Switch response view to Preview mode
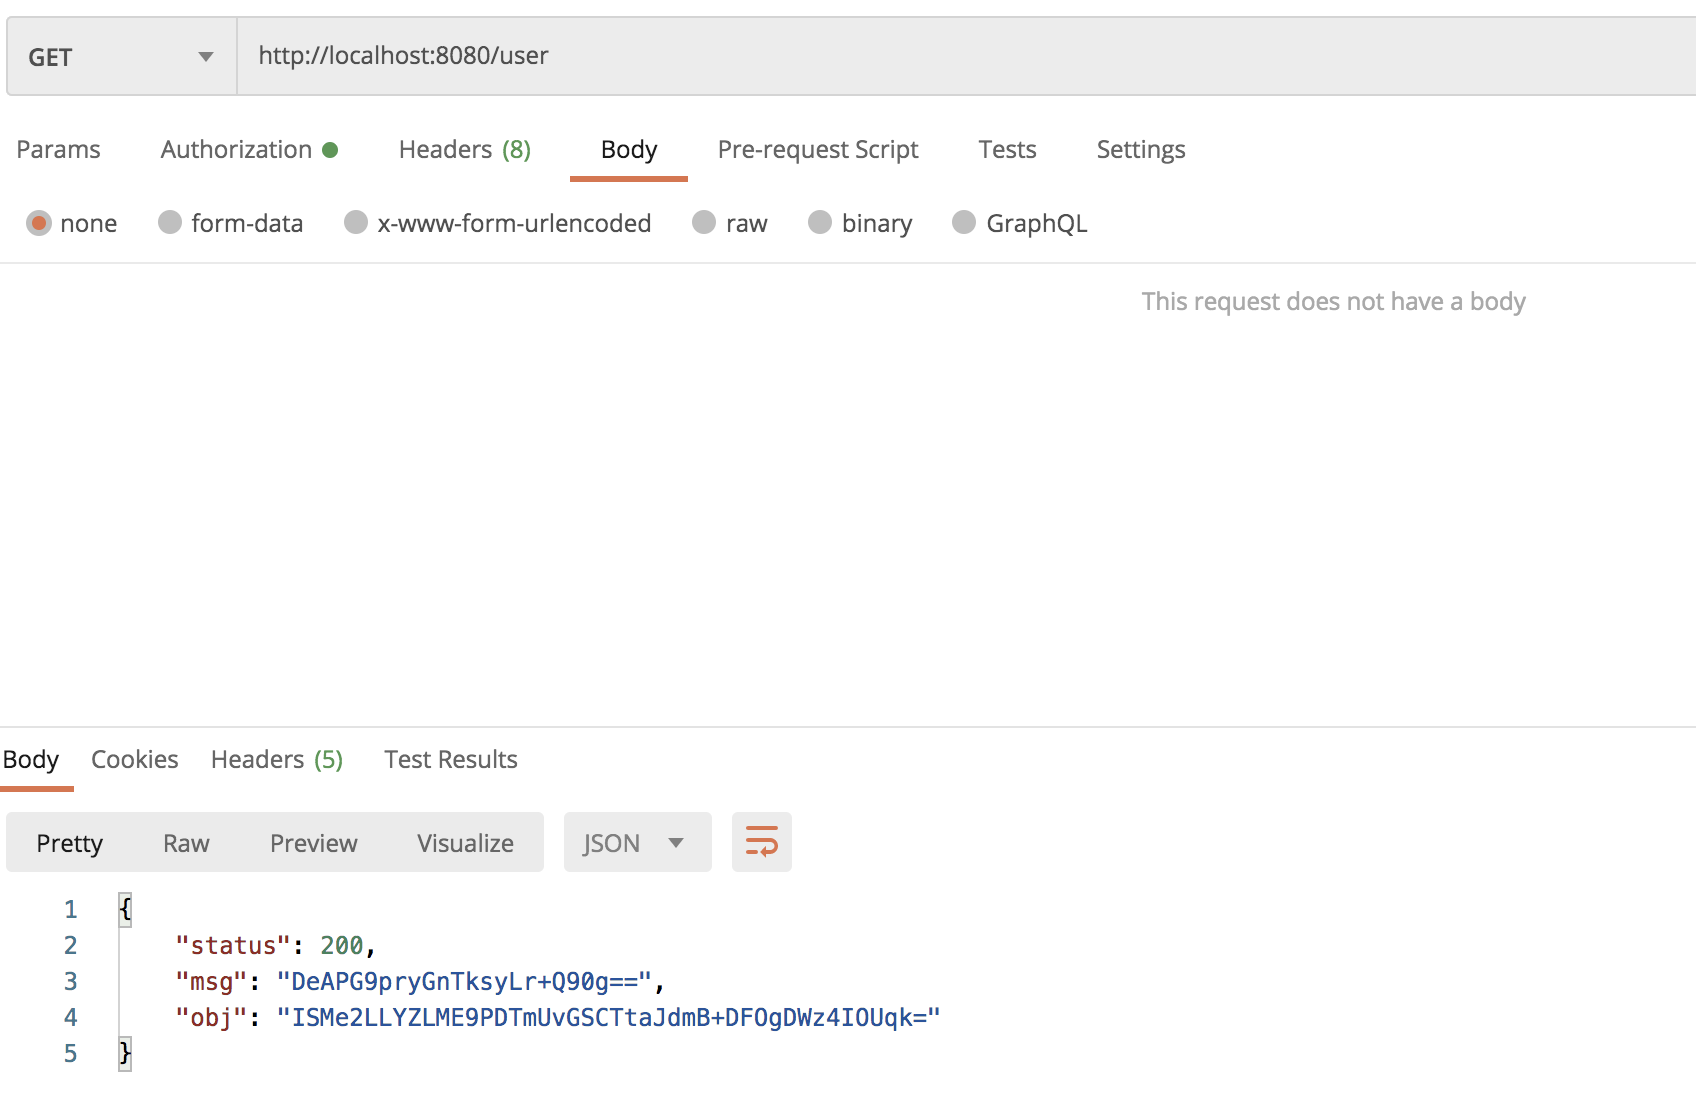1696x1102 pixels. [313, 842]
